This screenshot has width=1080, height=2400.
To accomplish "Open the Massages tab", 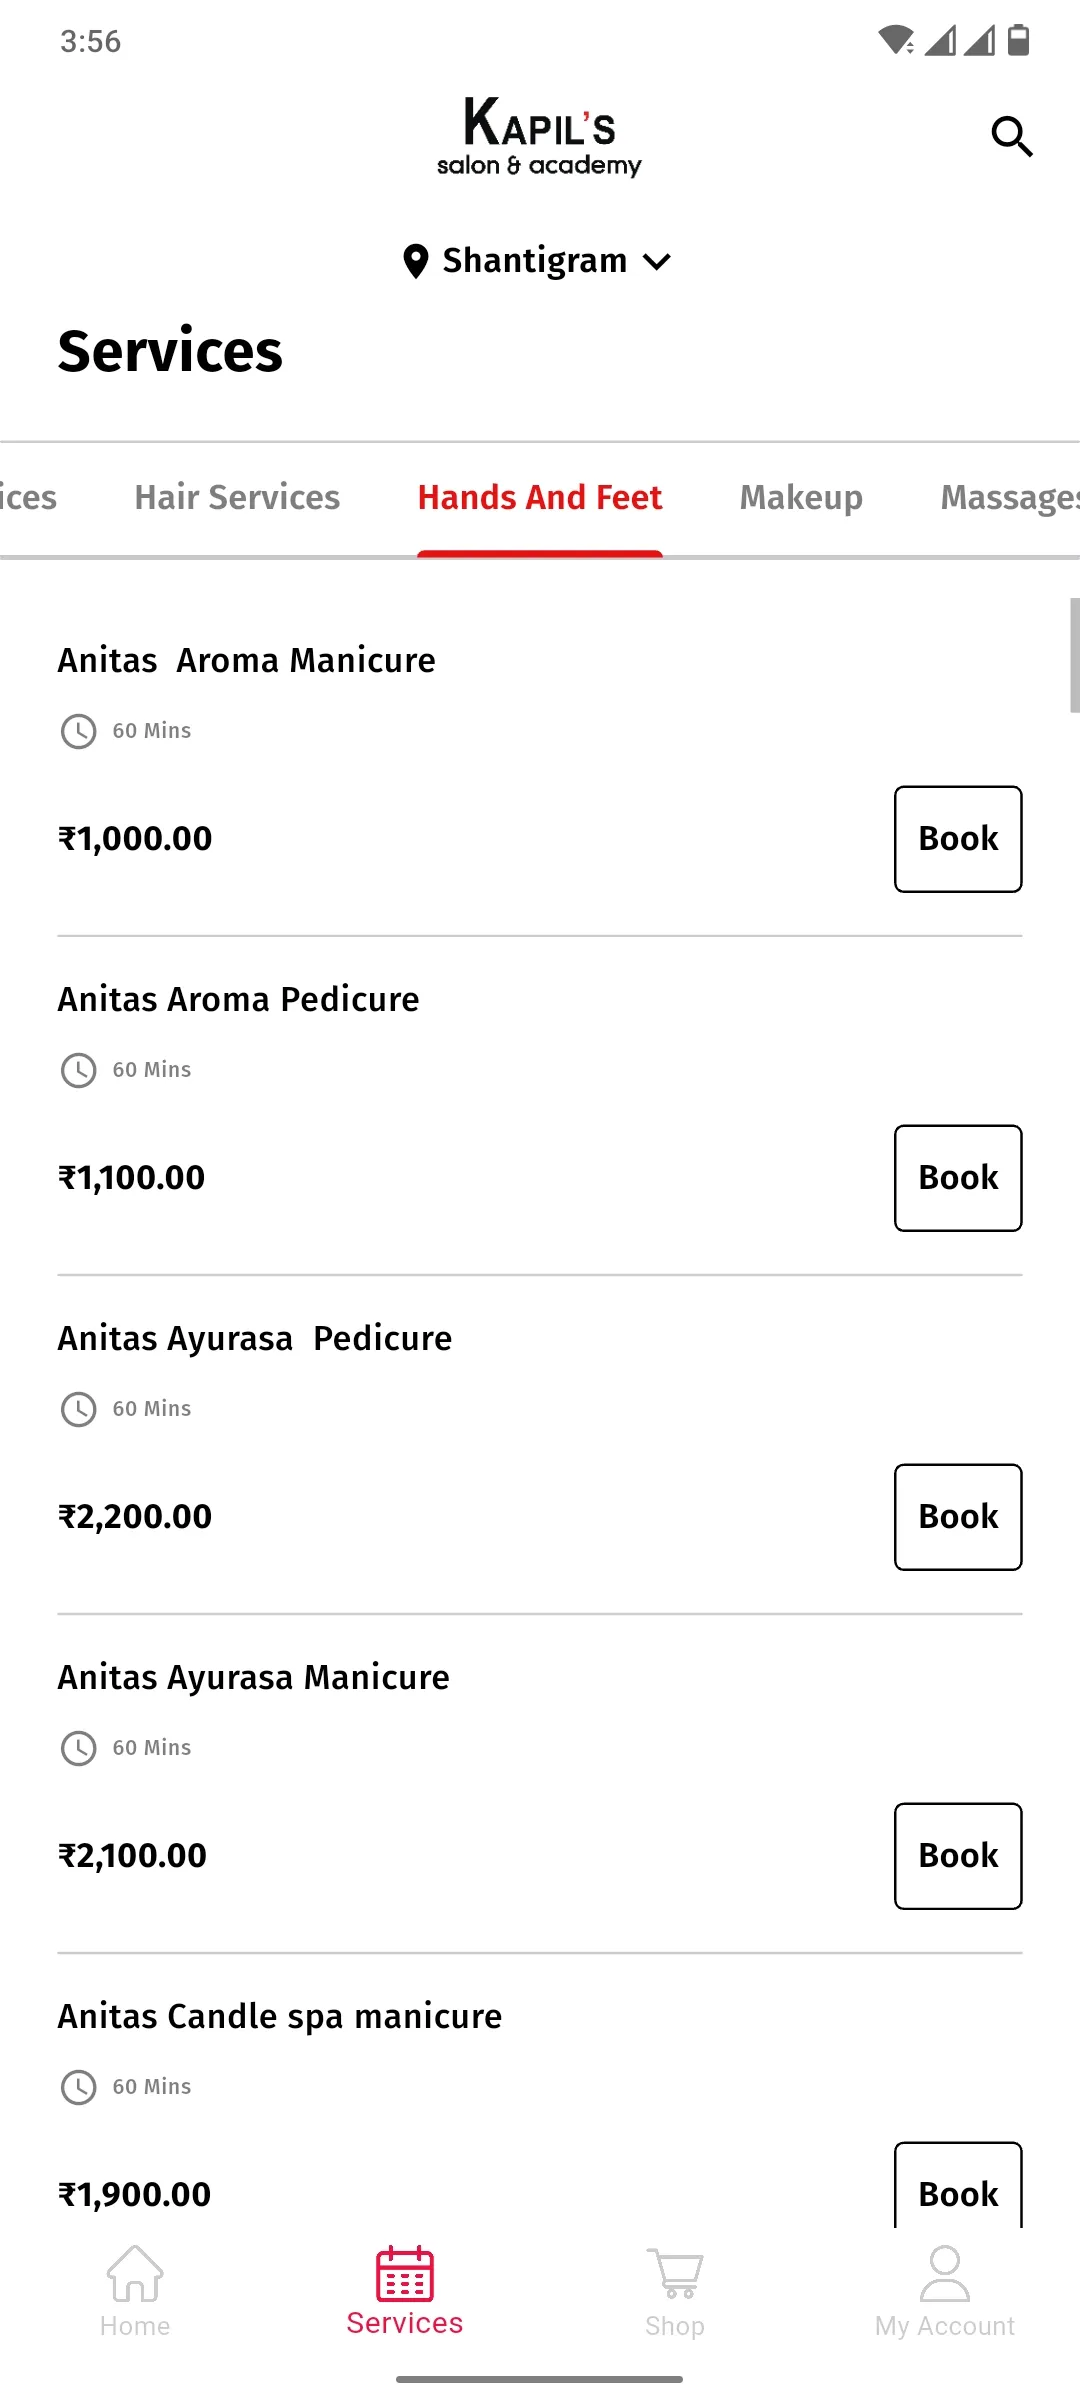I will point(1010,497).
